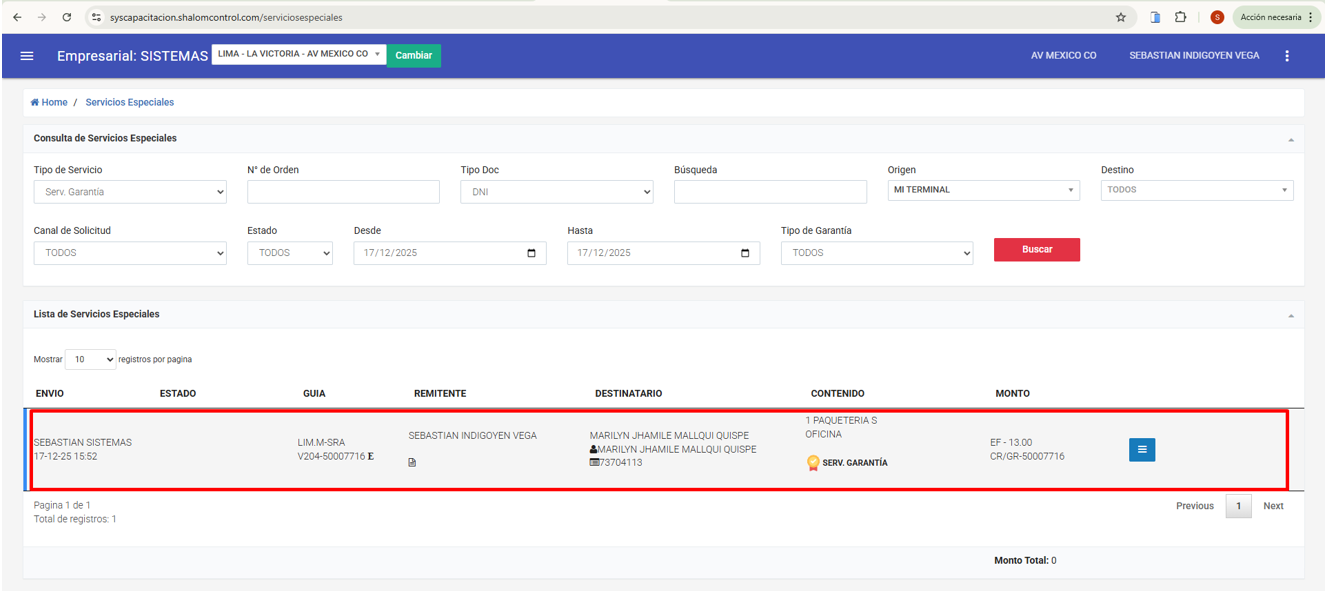This screenshot has width=1326, height=591.
Task: Change the registros por pagina selector
Action: (90, 360)
